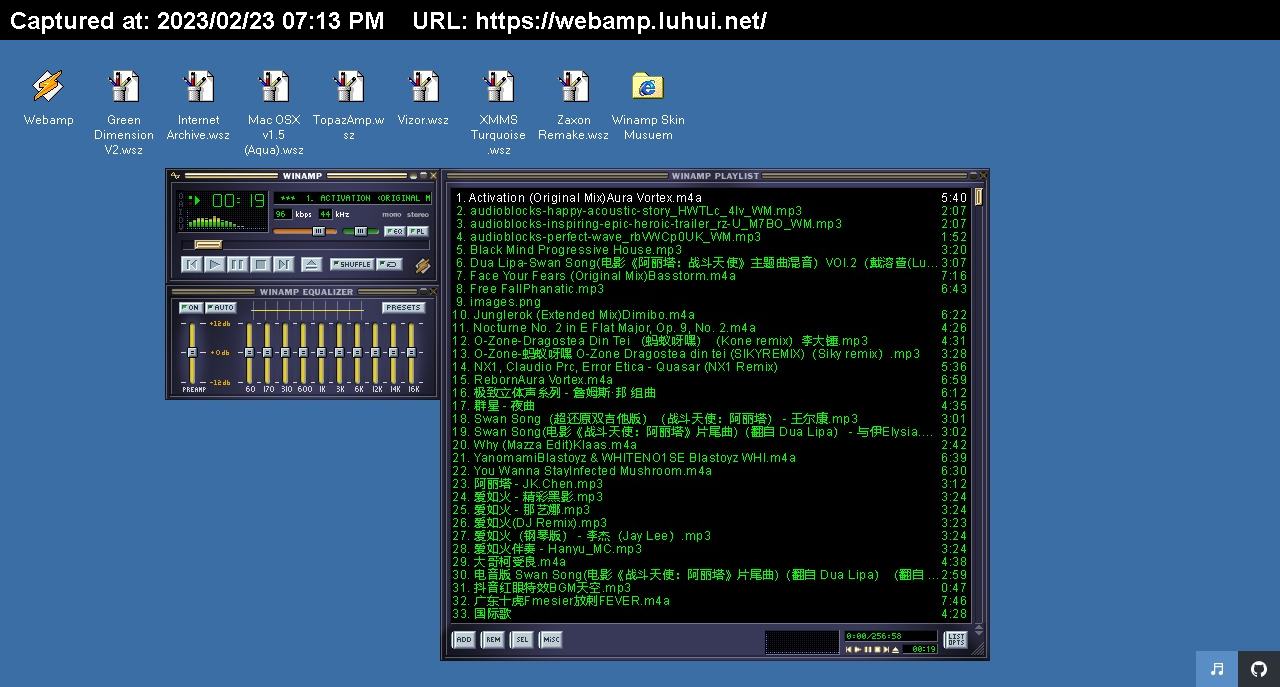The image size is (1280, 687).
Task: Open Green Dimension V2.wsz skin icon
Action: tap(124, 112)
